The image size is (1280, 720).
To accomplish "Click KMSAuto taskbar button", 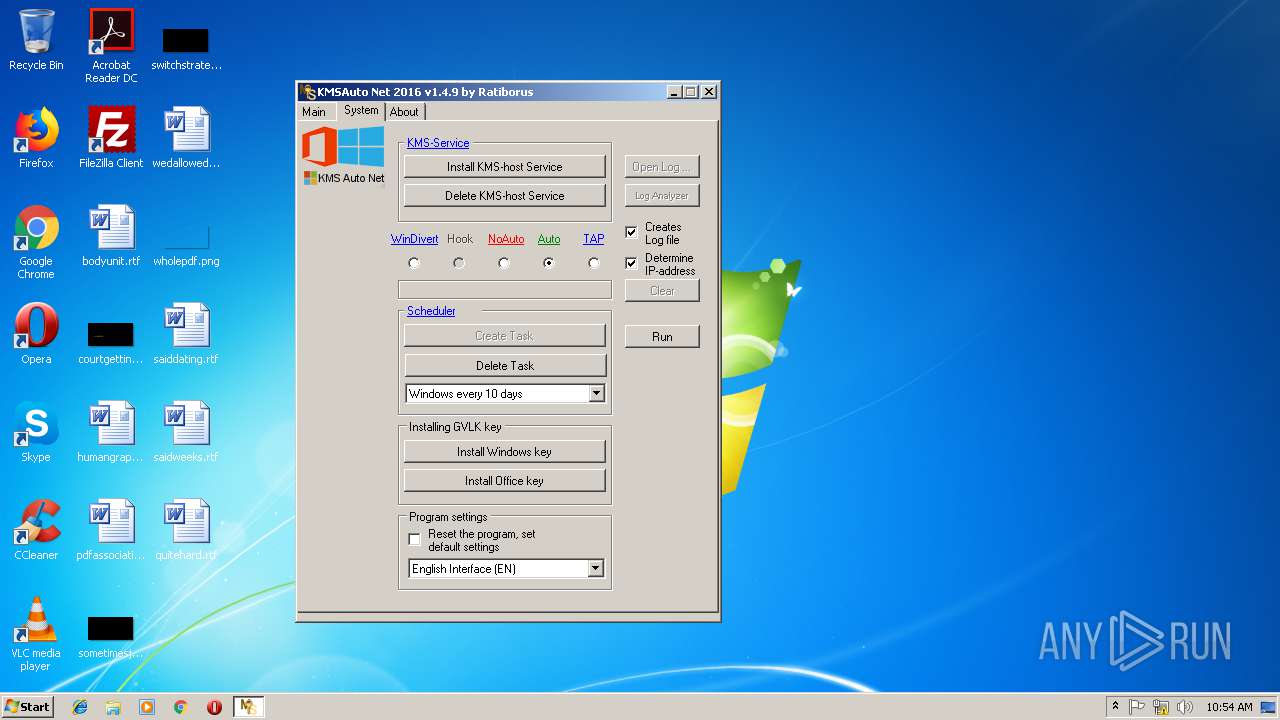I will click(x=248, y=707).
